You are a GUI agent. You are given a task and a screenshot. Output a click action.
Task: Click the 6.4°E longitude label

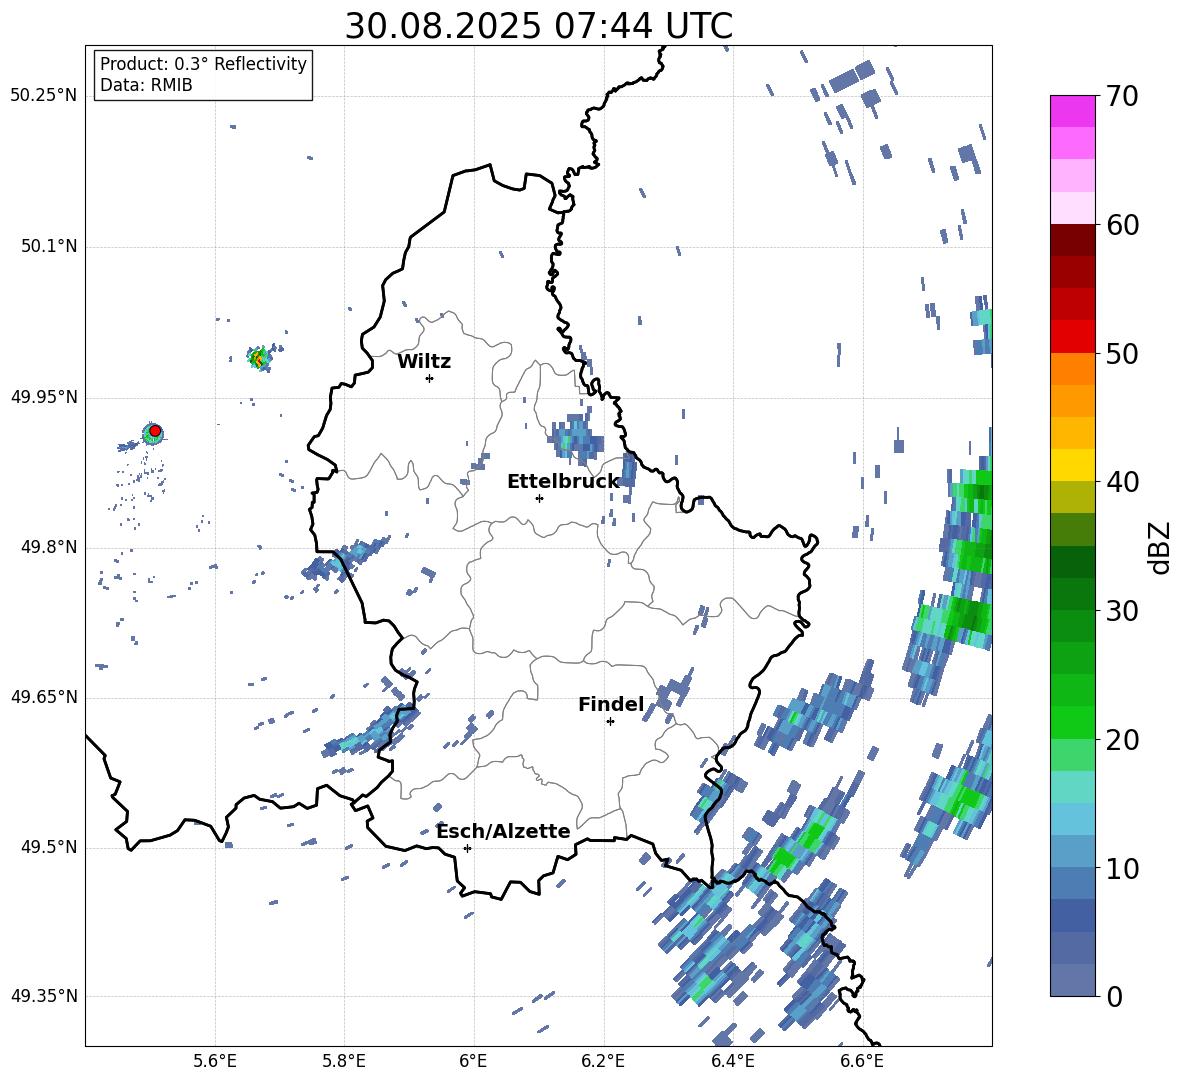(x=732, y=1061)
